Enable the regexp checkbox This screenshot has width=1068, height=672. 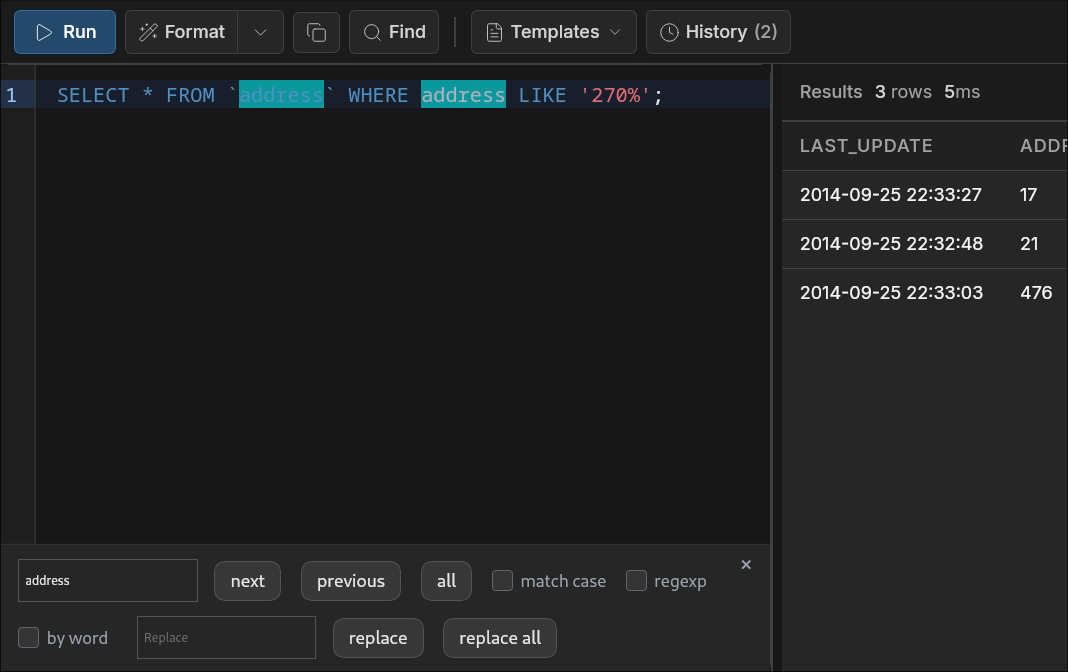636,581
